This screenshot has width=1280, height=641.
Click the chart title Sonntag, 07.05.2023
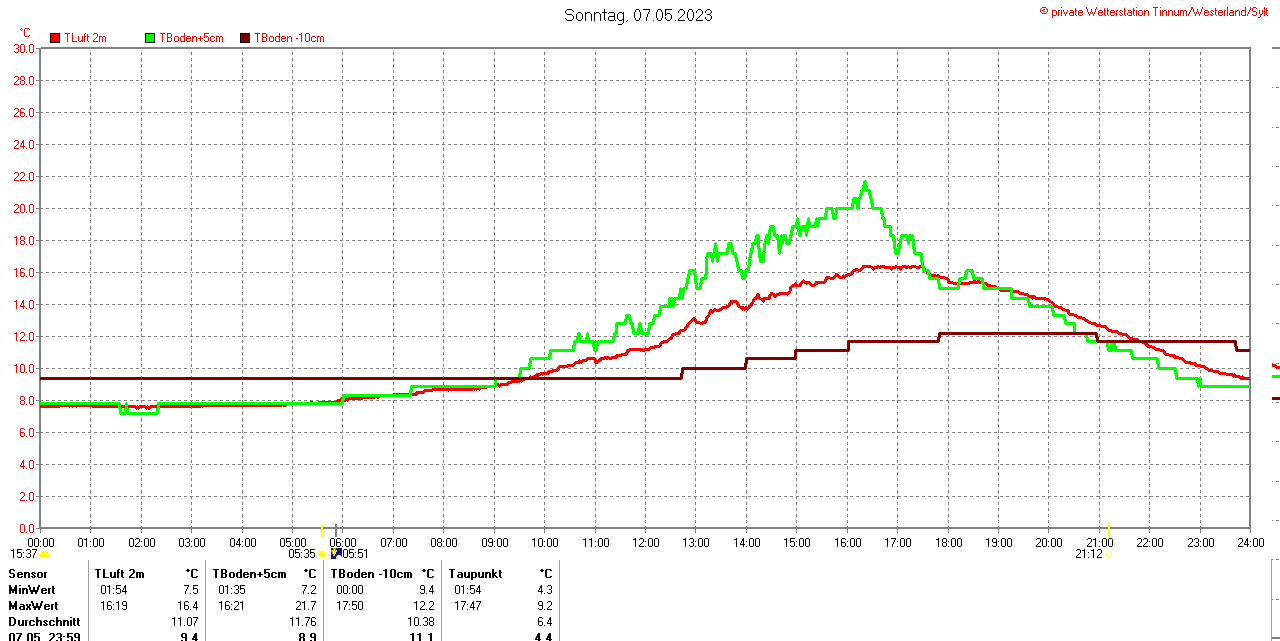click(638, 15)
